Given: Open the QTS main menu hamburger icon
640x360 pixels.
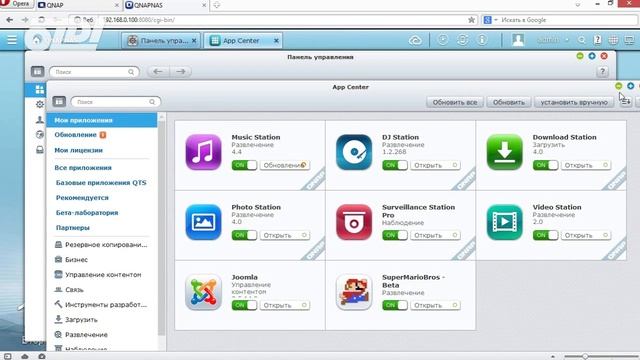Looking at the screenshot, I should tap(12, 40).
